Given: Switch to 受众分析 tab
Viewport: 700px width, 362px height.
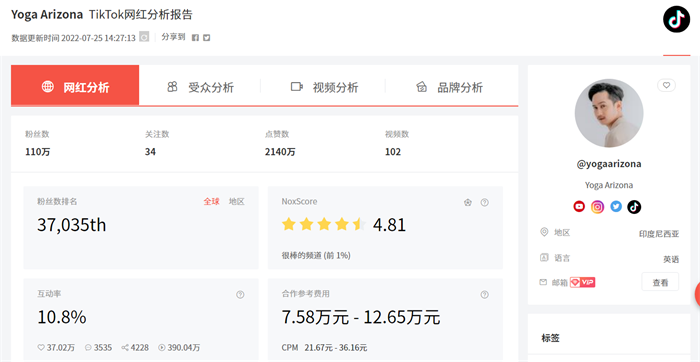Looking at the screenshot, I should click(200, 87).
